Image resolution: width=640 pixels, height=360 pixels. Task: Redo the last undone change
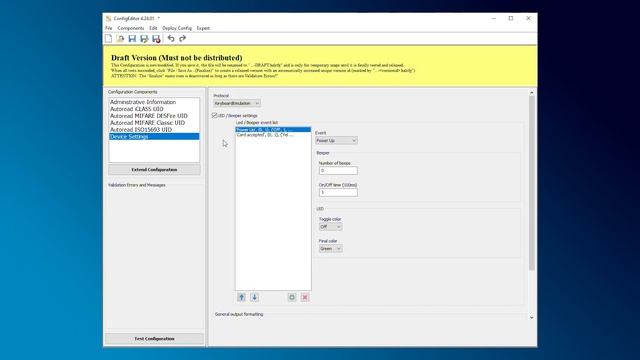click(182, 38)
